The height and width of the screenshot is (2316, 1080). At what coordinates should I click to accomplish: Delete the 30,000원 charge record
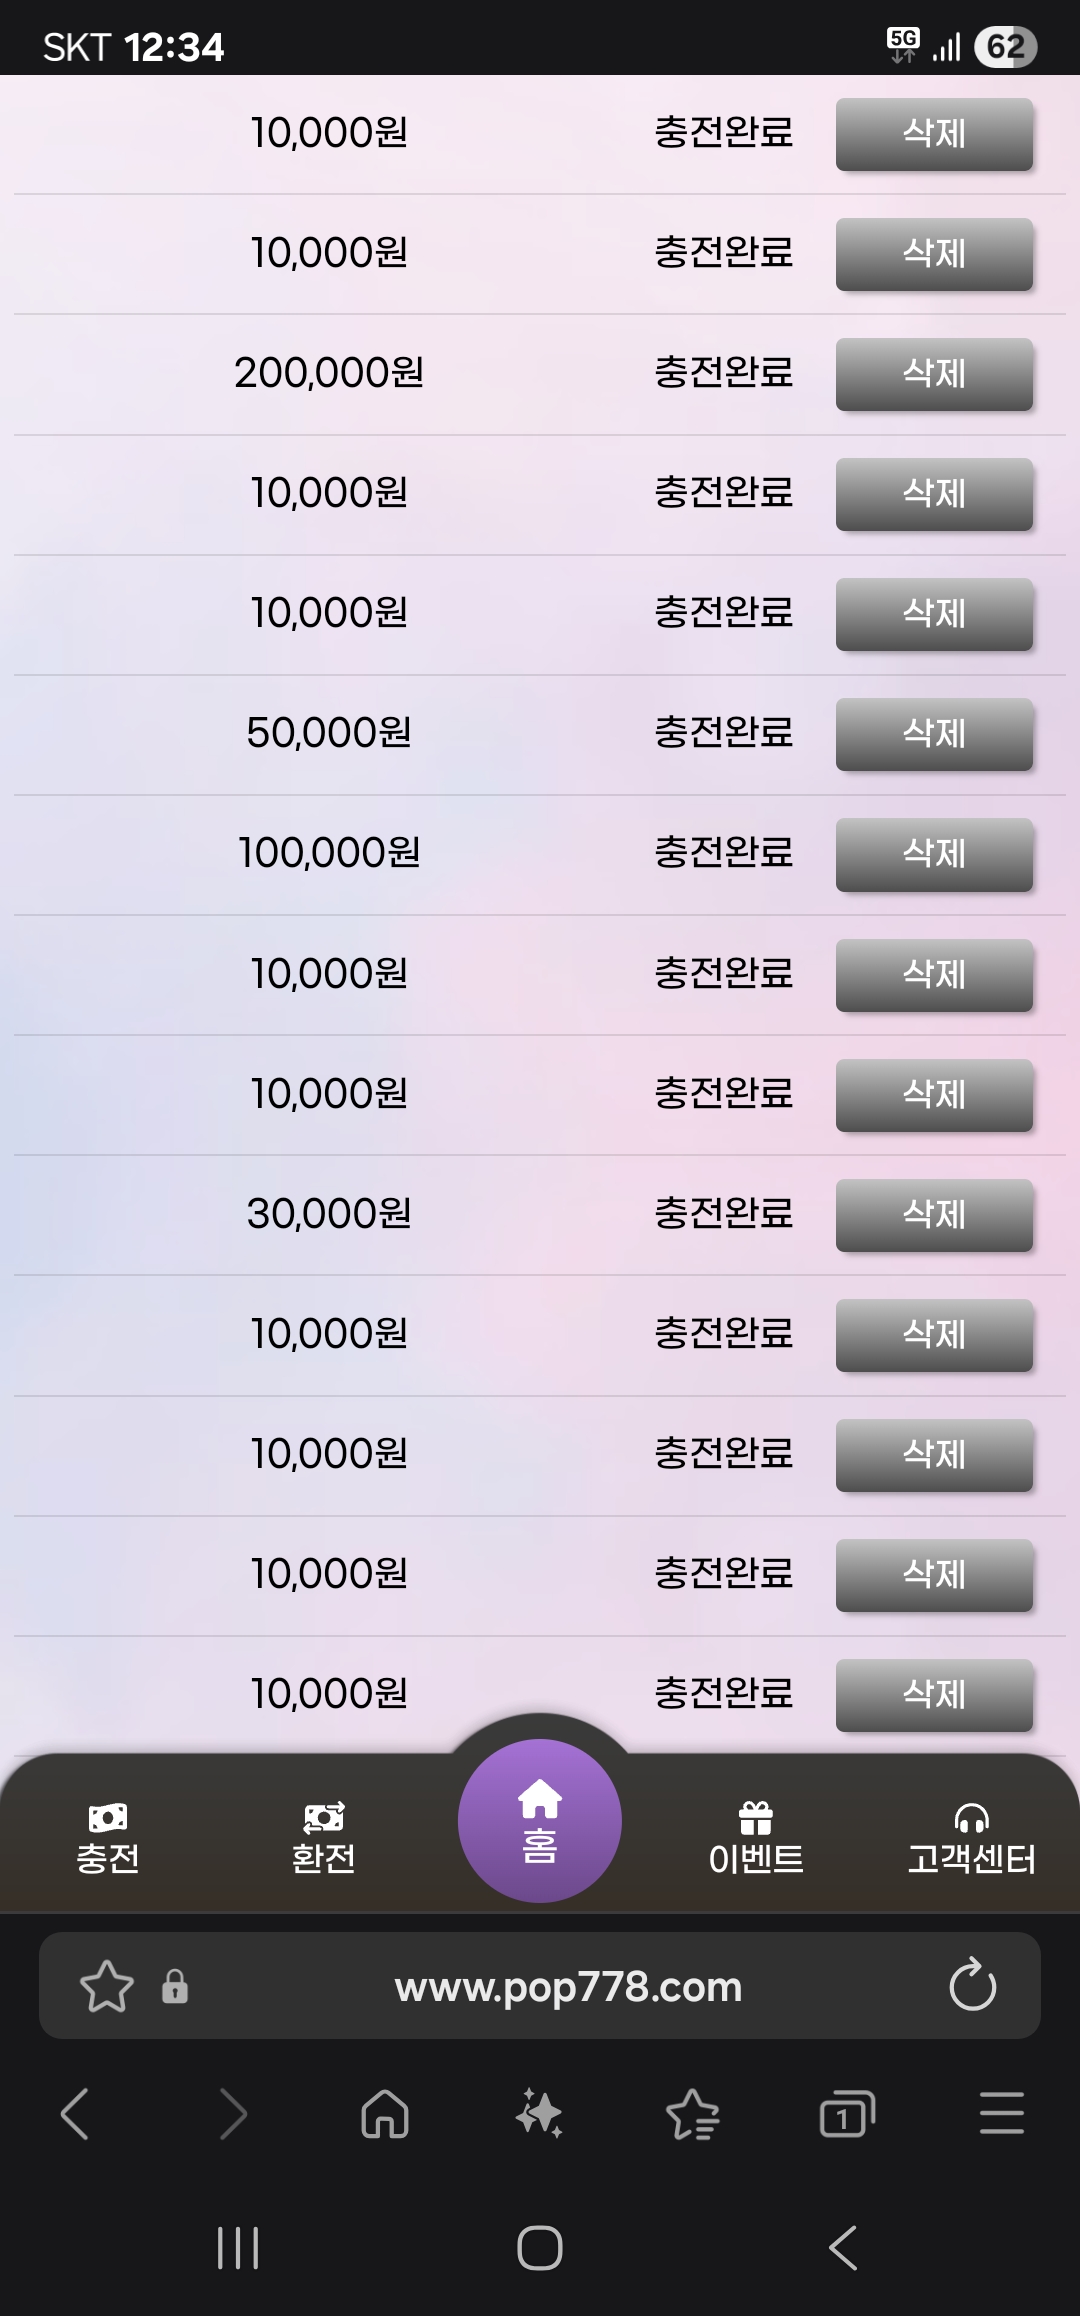[x=934, y=1215]
